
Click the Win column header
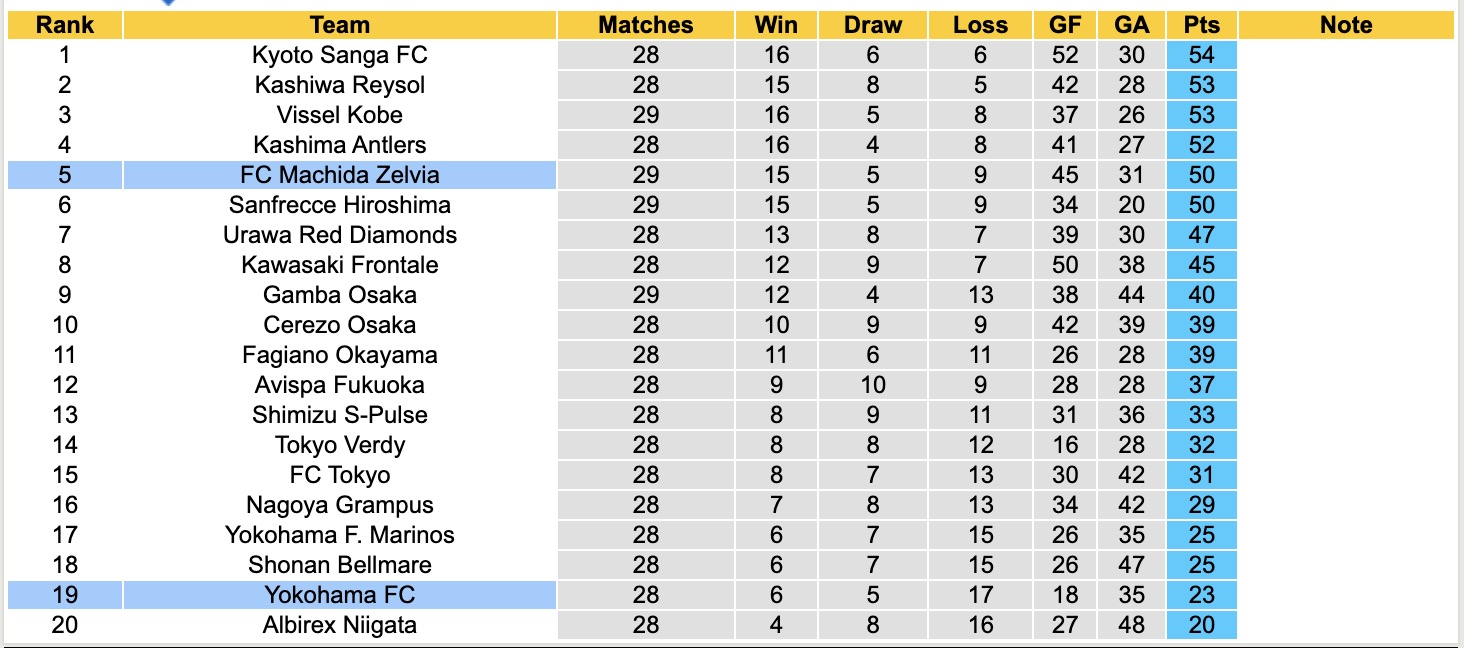pos(776,25)
